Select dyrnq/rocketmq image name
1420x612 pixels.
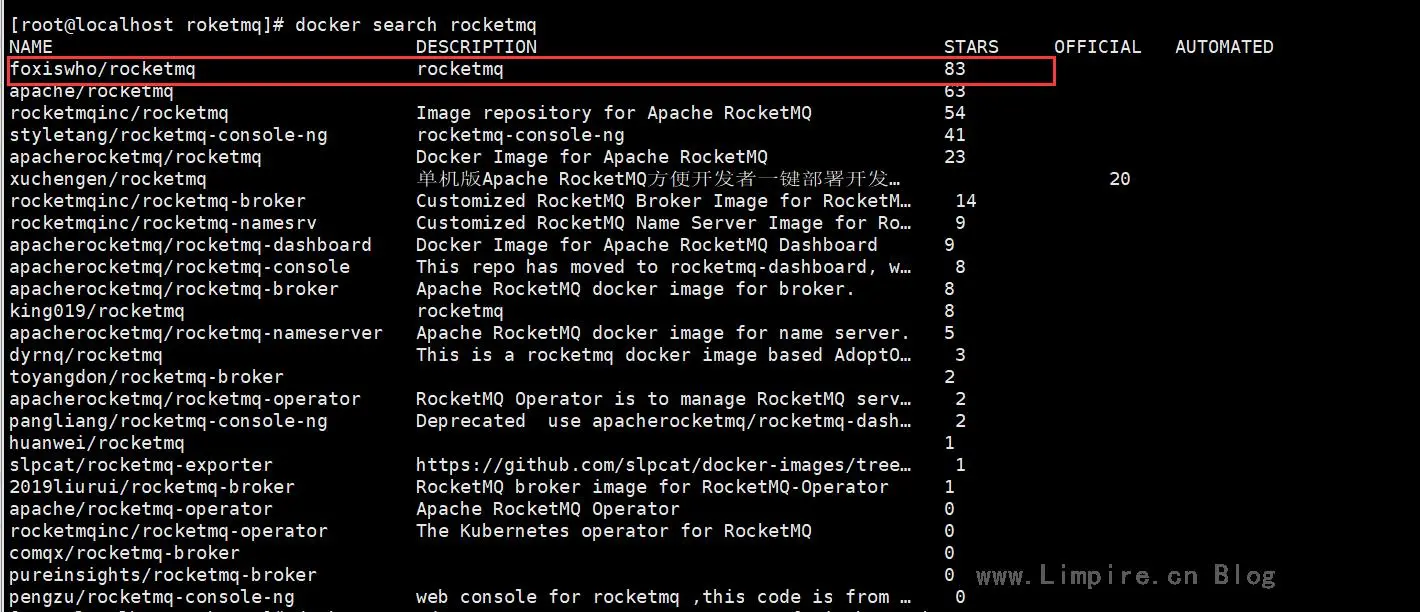tap(86, 355)
